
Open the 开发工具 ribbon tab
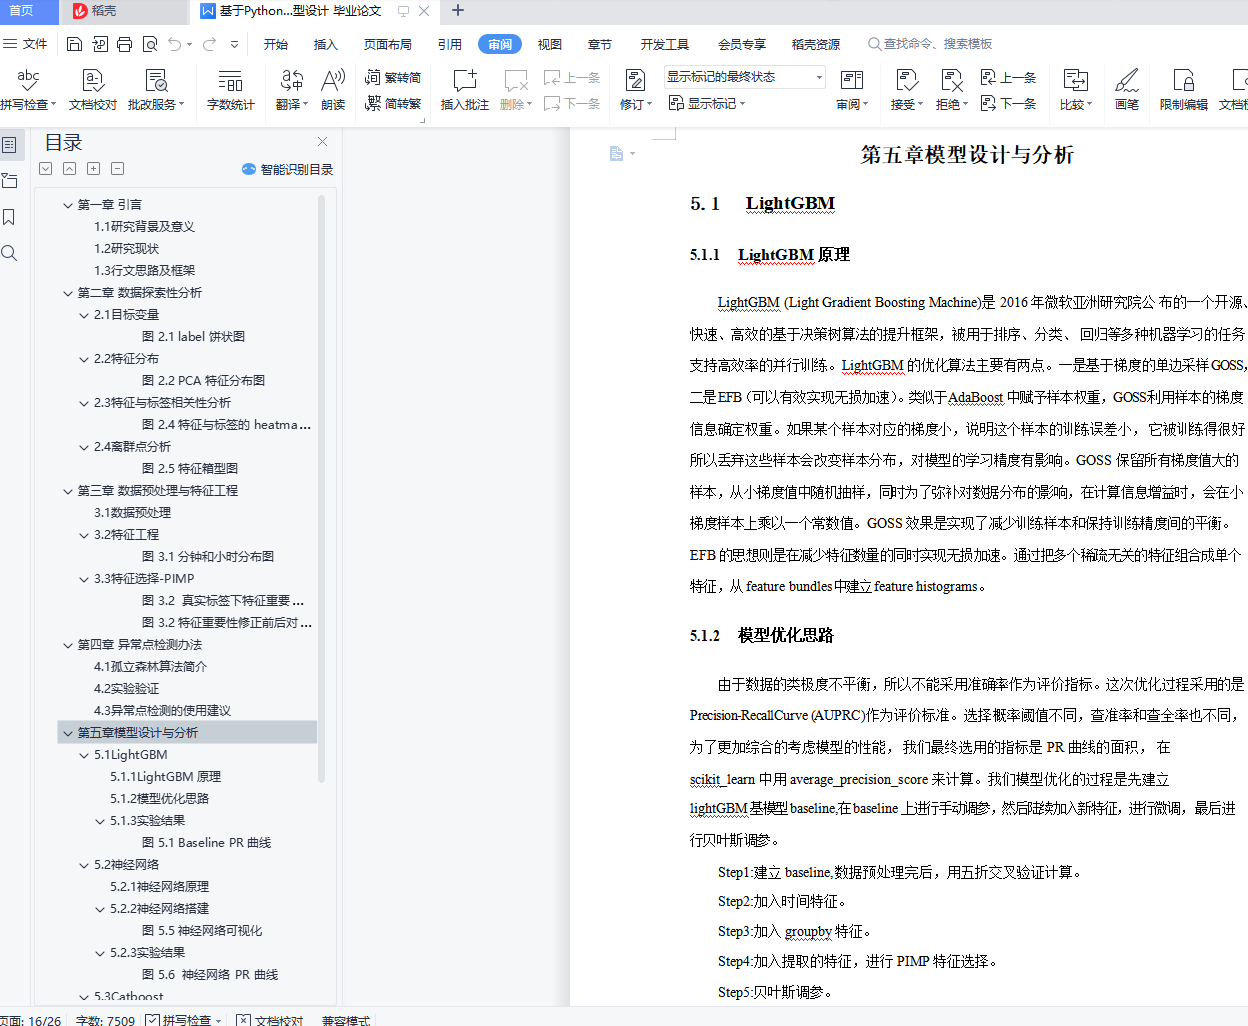pyautogui.click(x=665, y=44)
